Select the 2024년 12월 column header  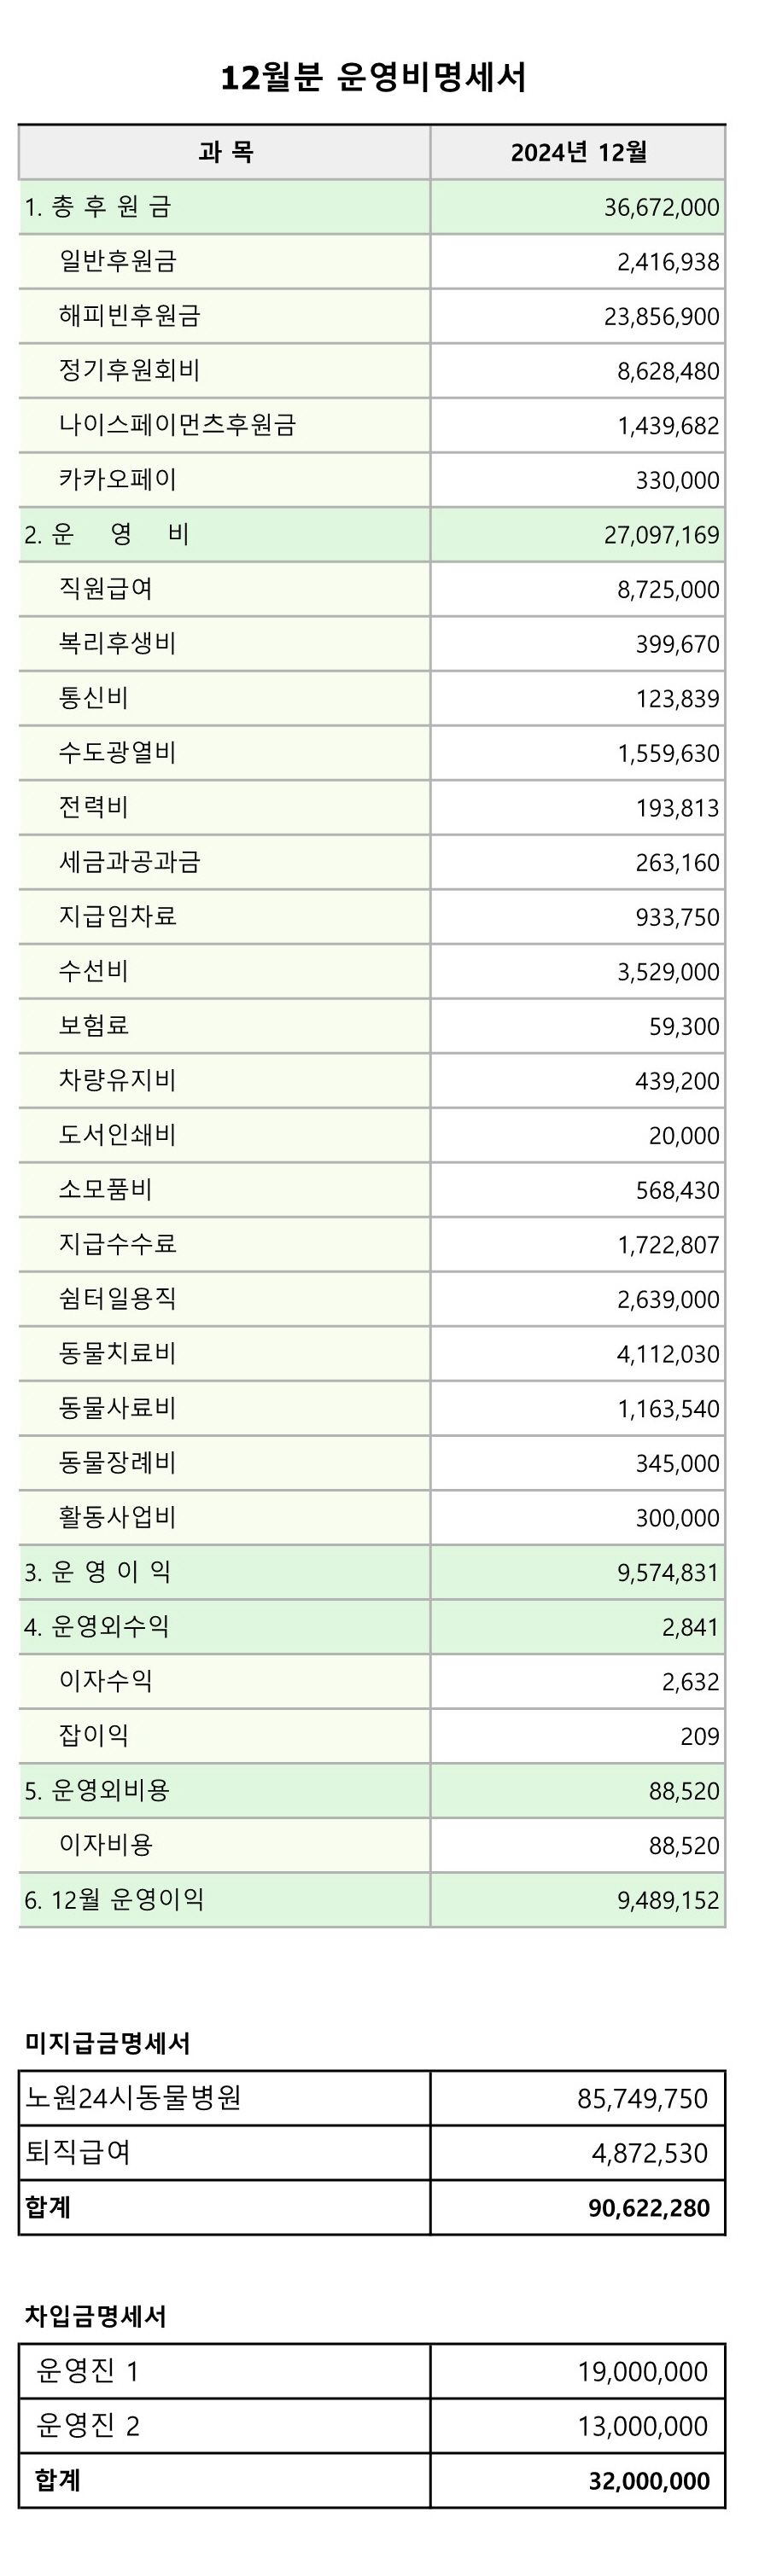click(578, 152)
